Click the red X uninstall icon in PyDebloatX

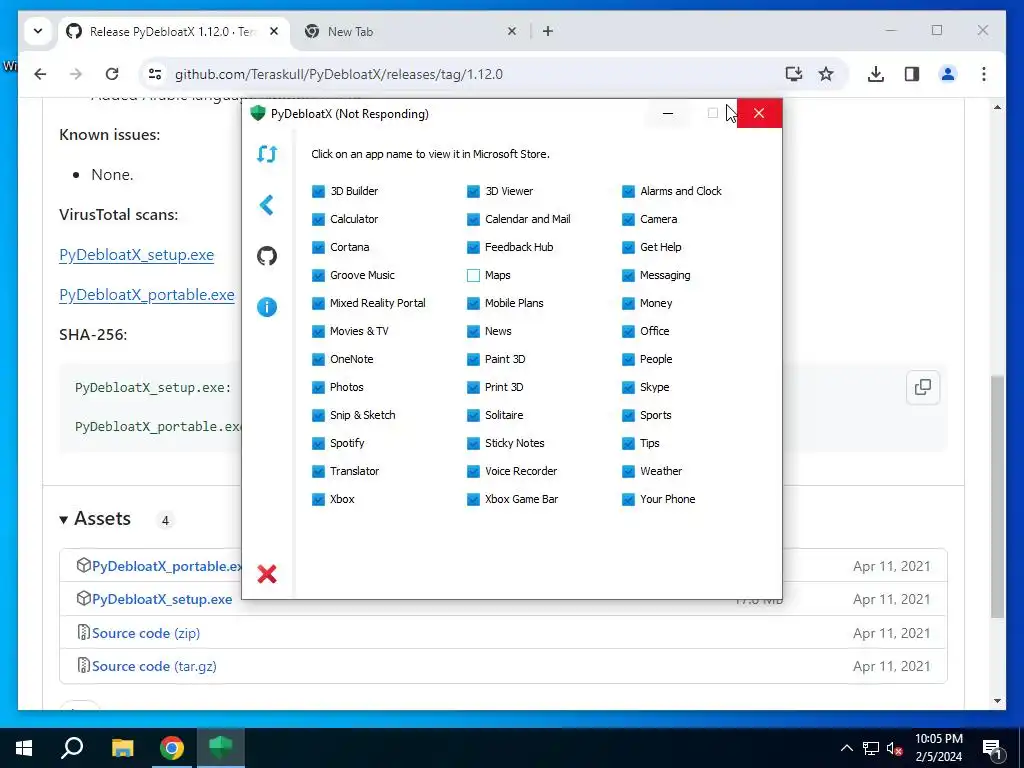coord(266,574)
